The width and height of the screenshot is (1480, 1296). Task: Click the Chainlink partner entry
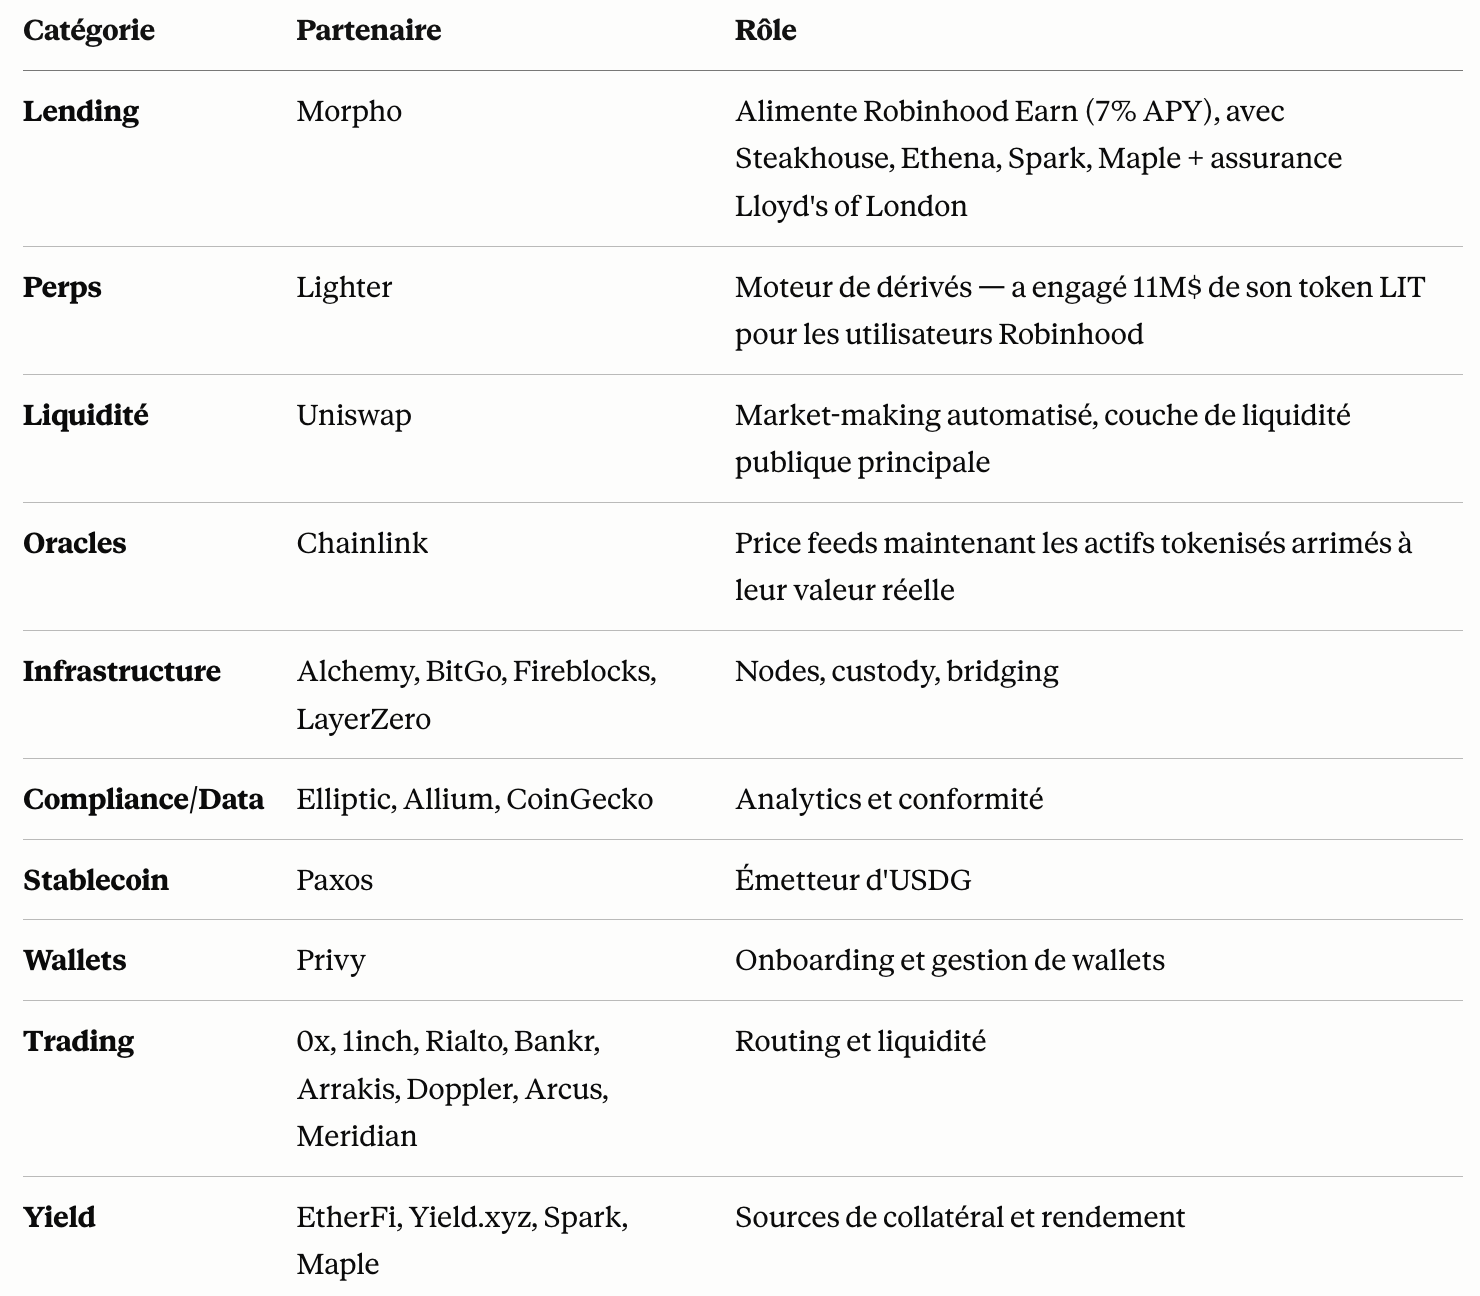362,543
